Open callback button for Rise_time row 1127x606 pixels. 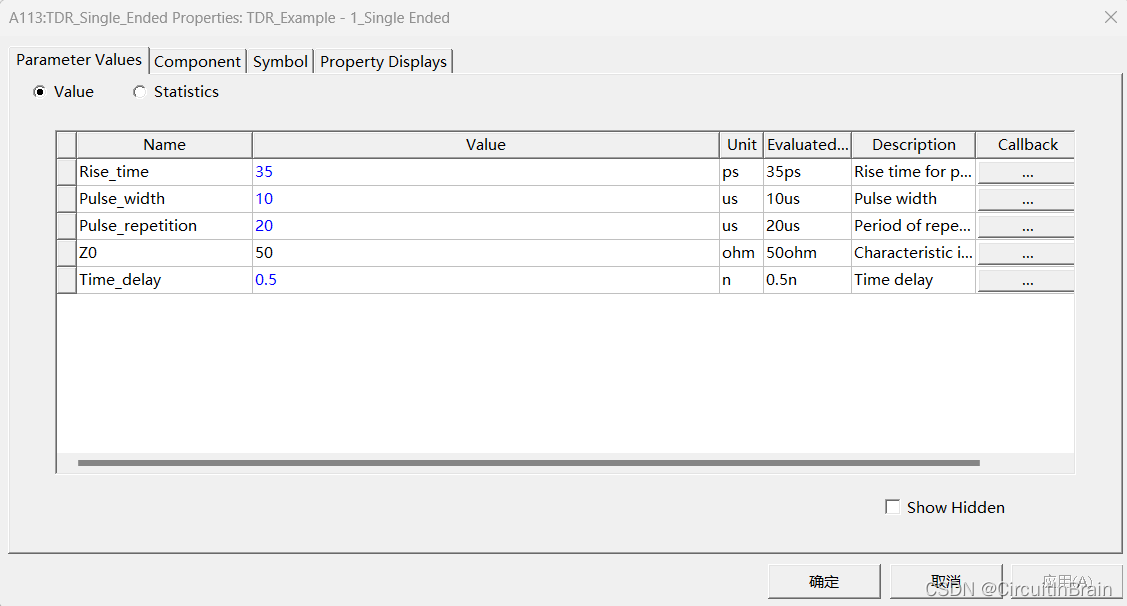click(1026, 172)
